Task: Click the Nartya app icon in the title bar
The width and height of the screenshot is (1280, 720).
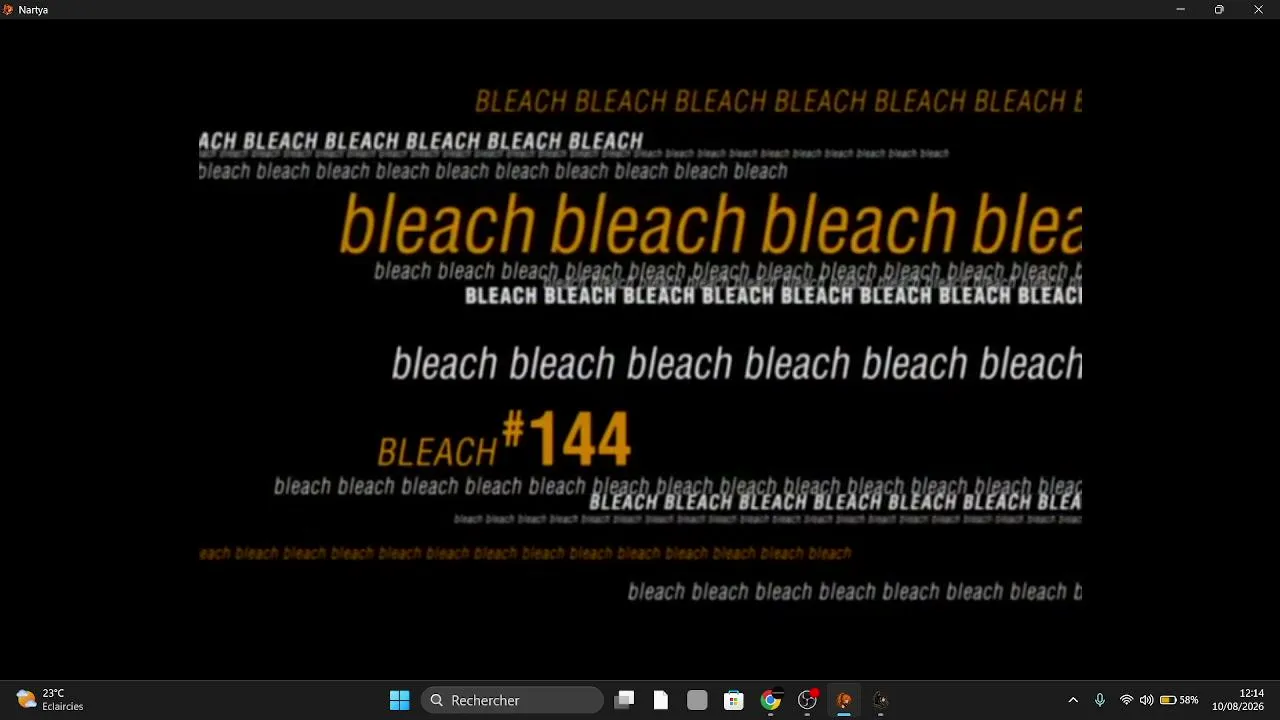Action: [9, 10]
